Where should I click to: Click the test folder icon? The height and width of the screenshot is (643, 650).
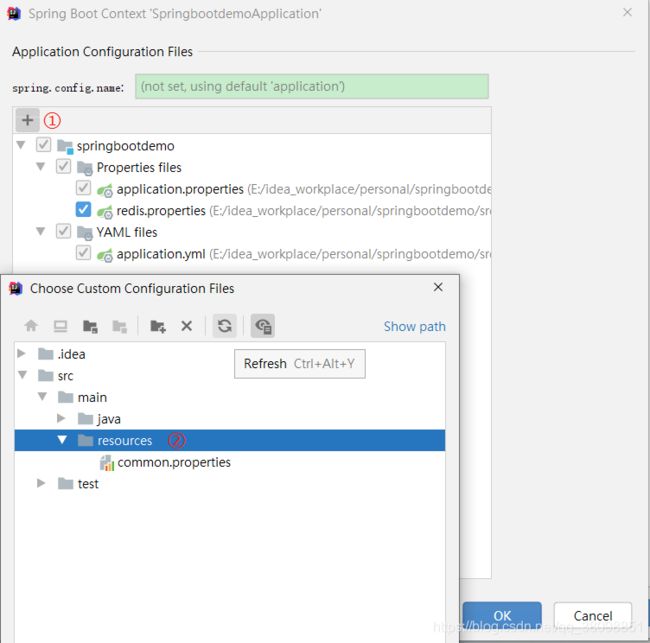[65, 483]
